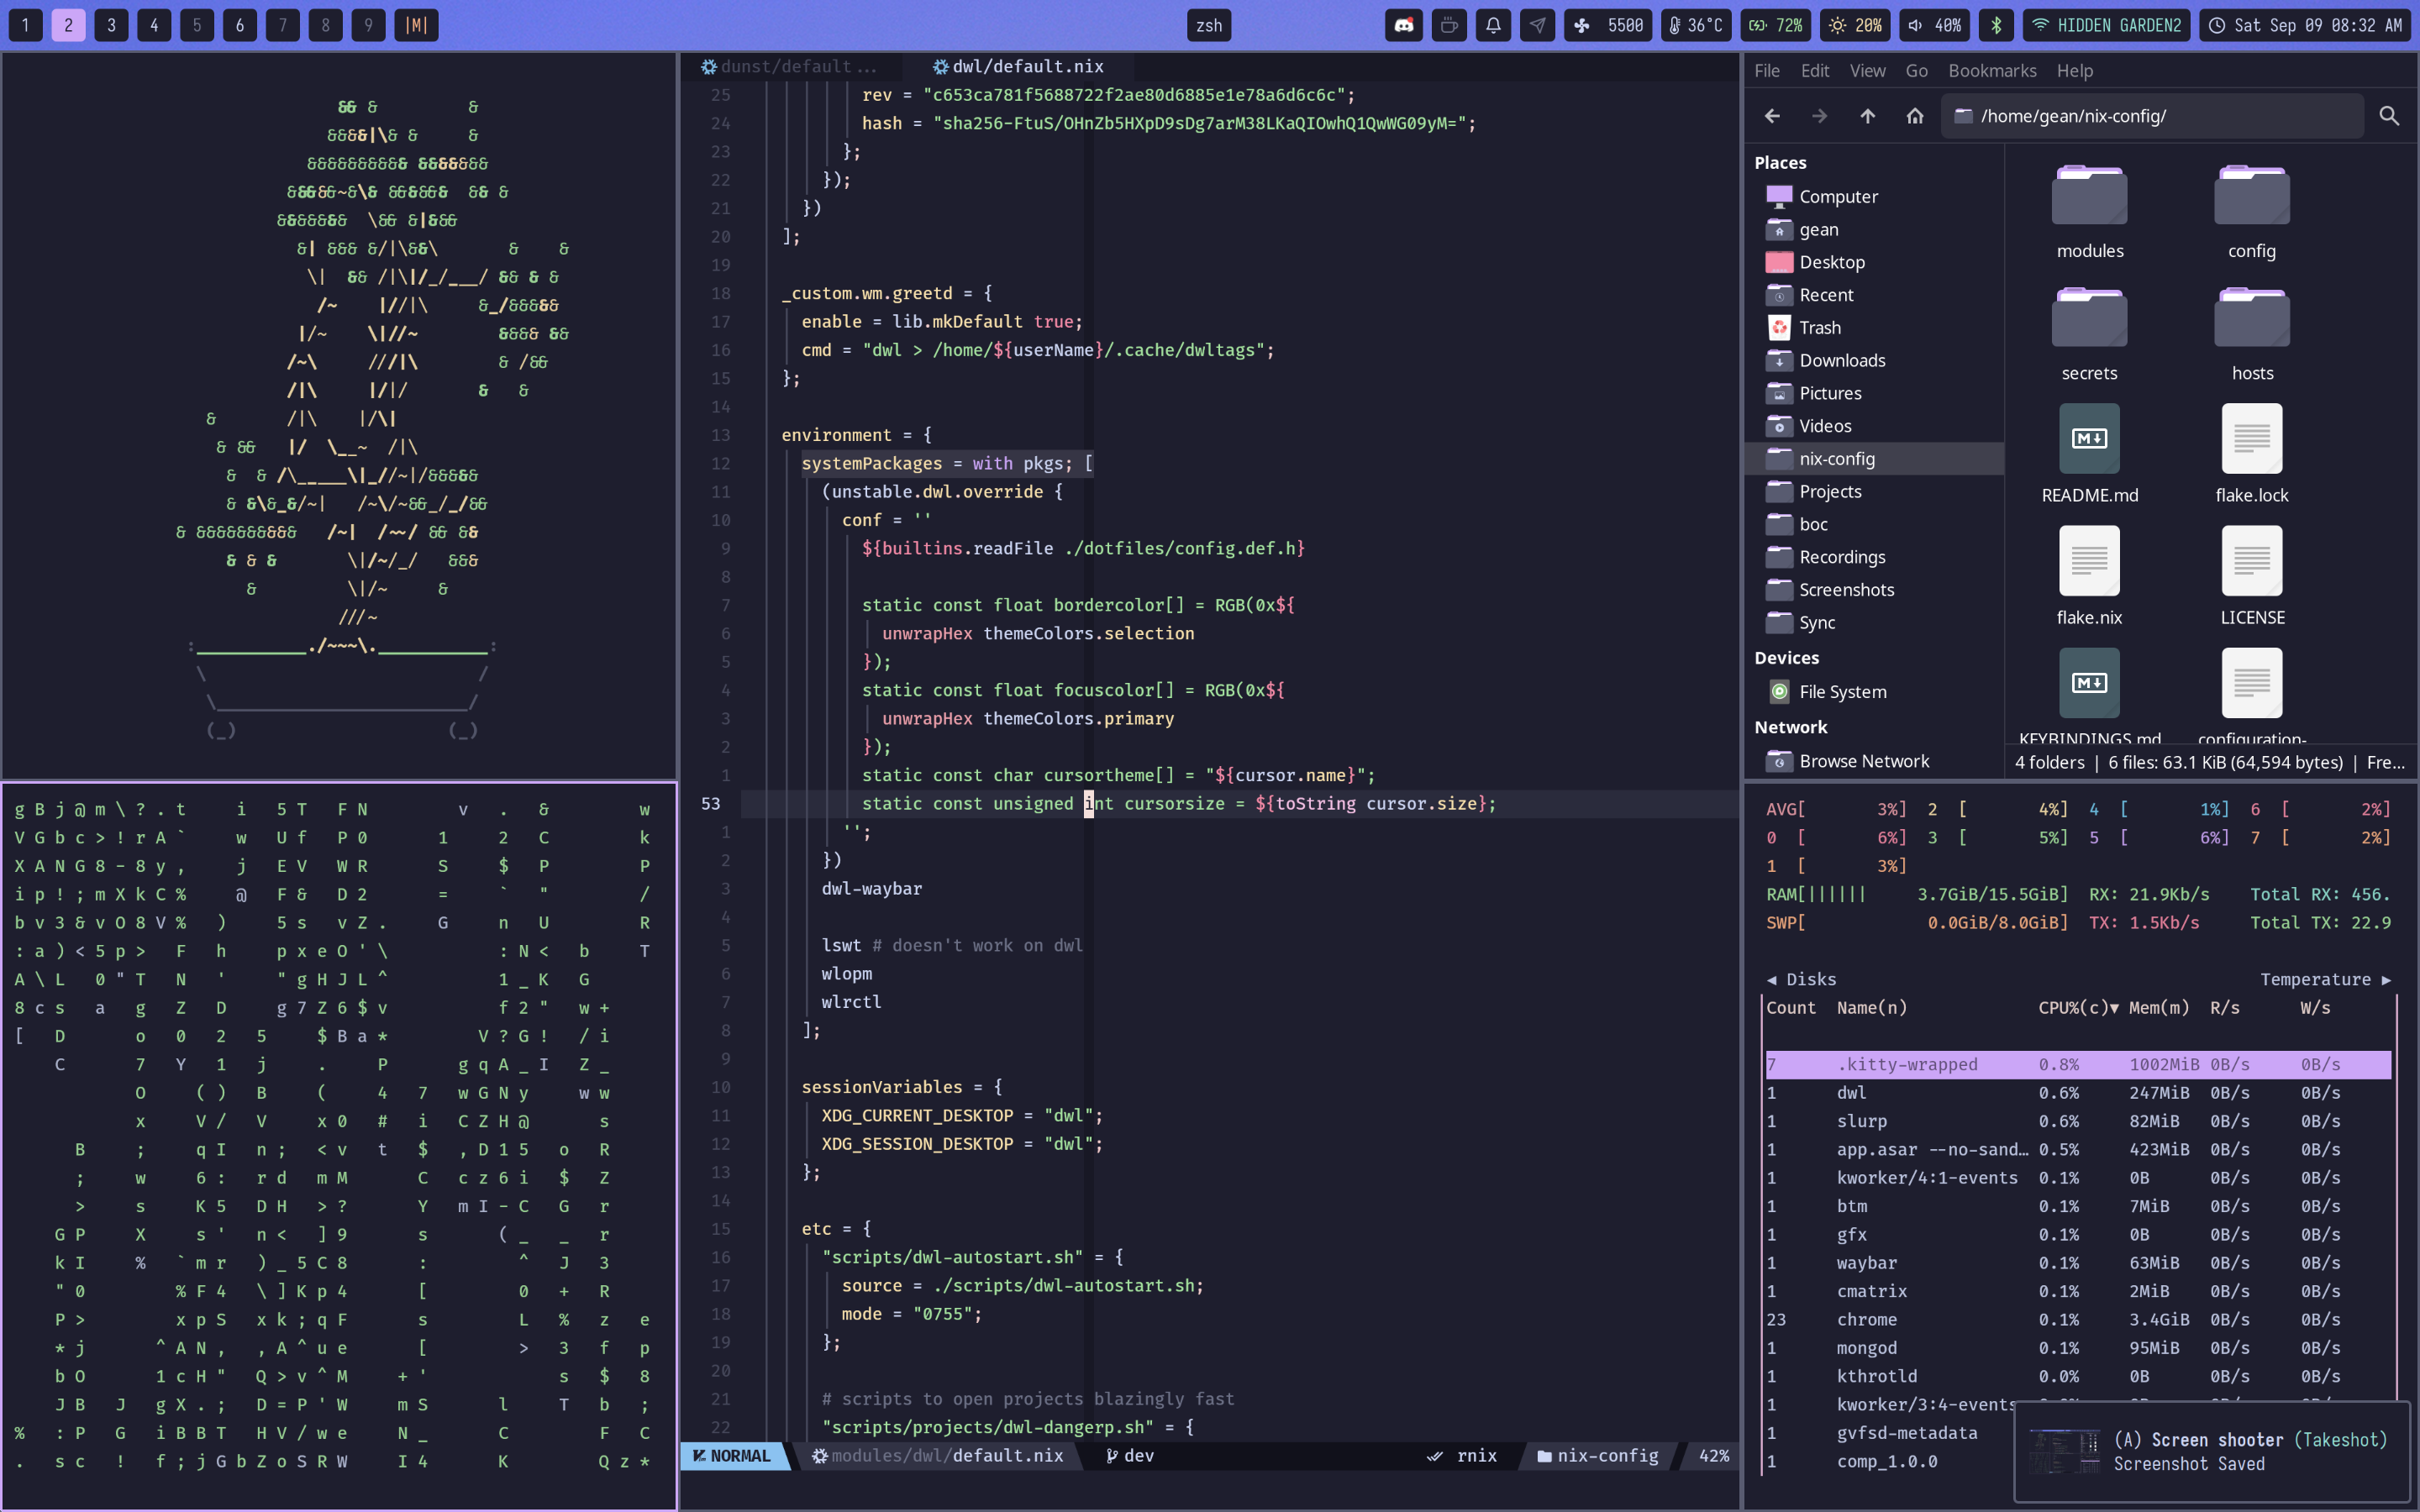The width and height of the screenshot is (2420, 1512).
Task: Click the home icon in file manager
Action: (1914, 116)
